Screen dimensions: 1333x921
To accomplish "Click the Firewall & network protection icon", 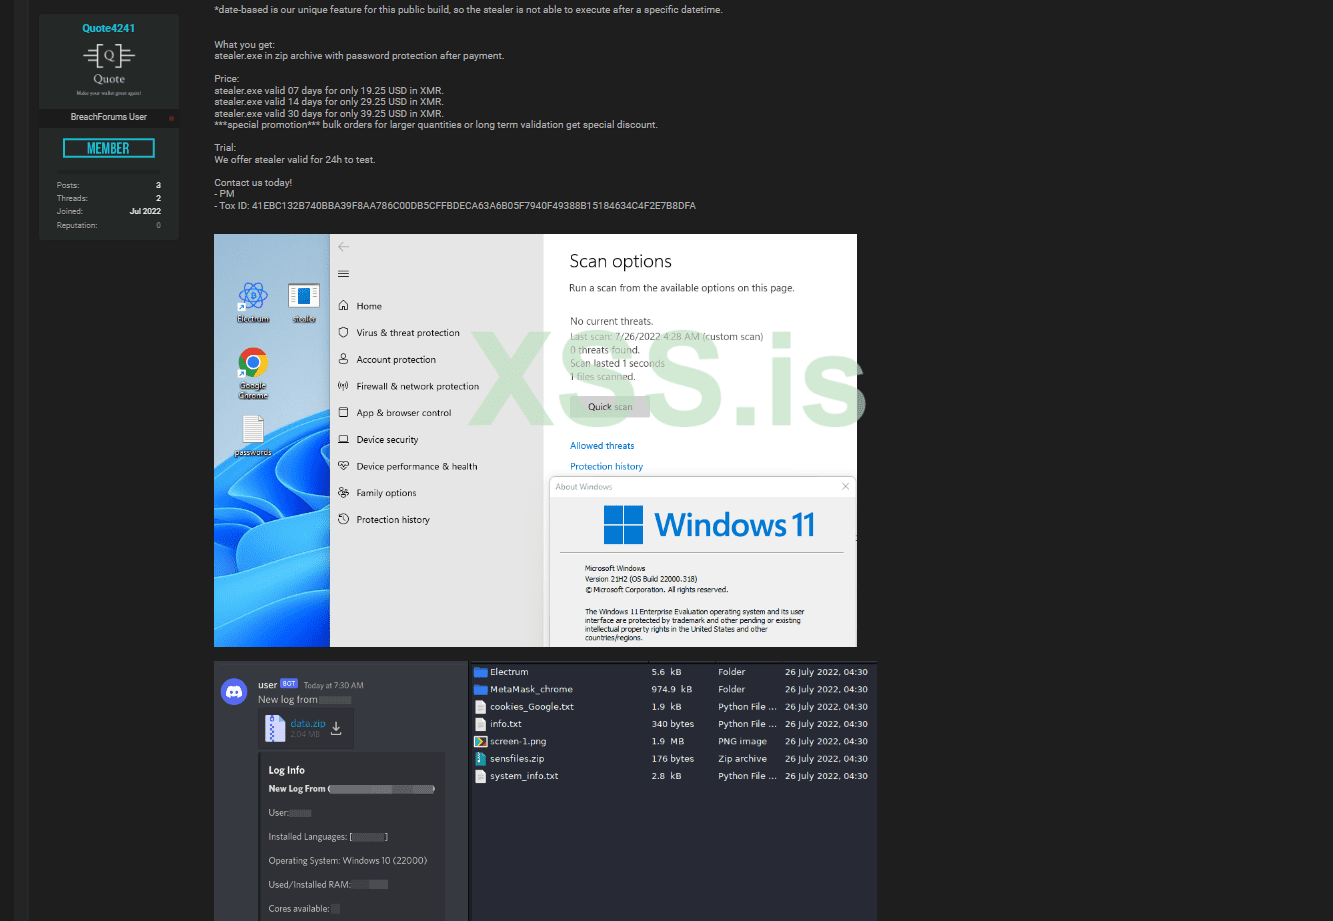I will click(x=344, y=386).
